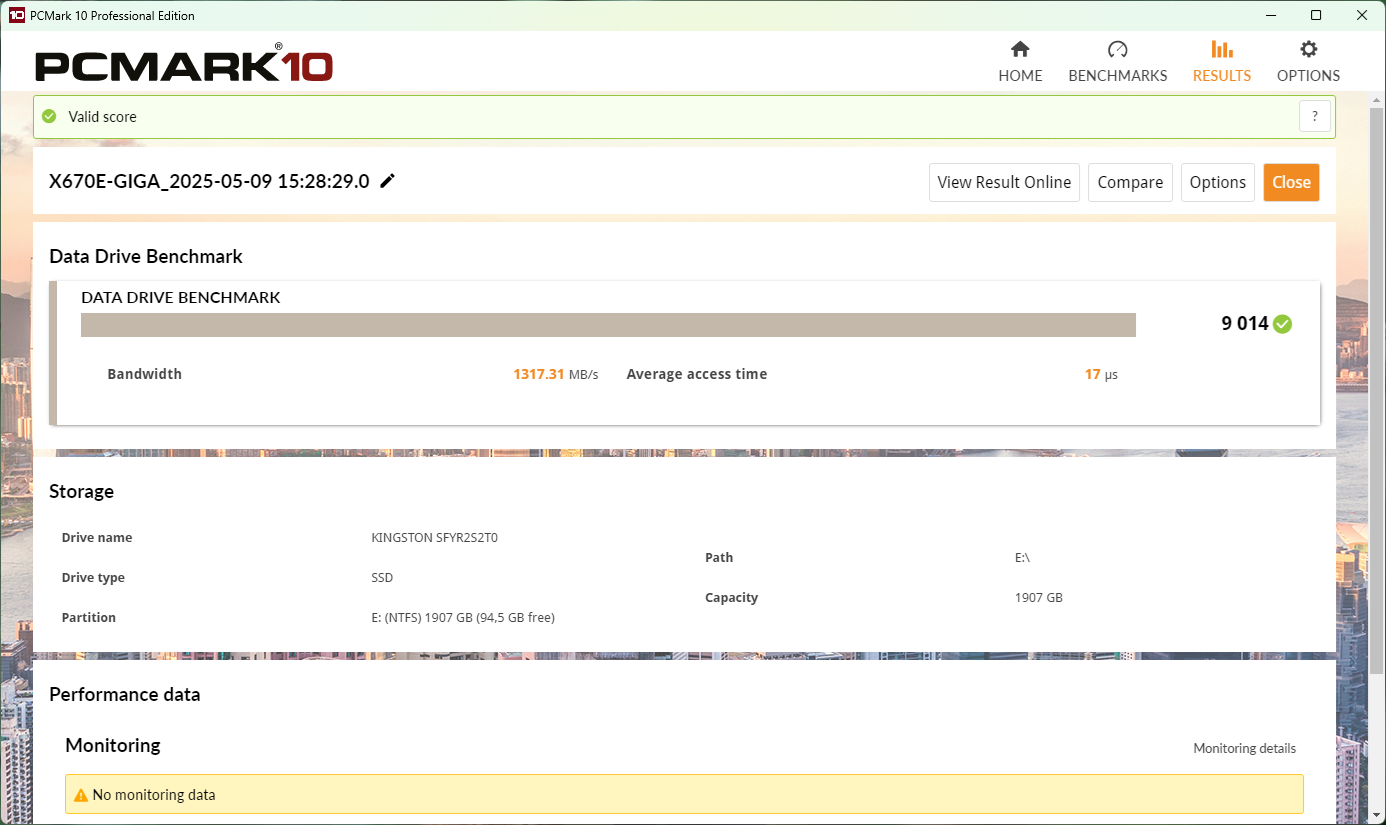
Task: Close the result with orange Close button
Action: tap(1291, 182)
